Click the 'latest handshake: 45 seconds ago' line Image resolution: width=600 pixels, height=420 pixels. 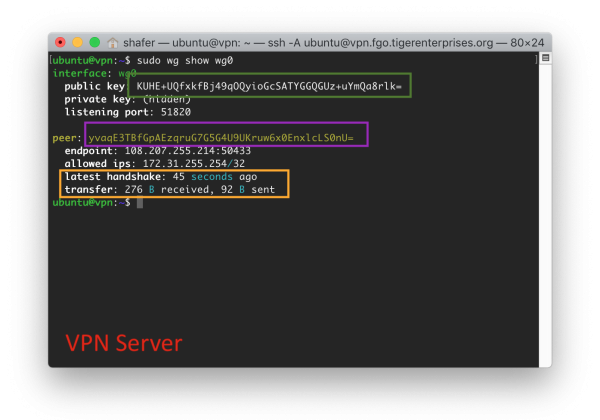(x=161, y=177)
